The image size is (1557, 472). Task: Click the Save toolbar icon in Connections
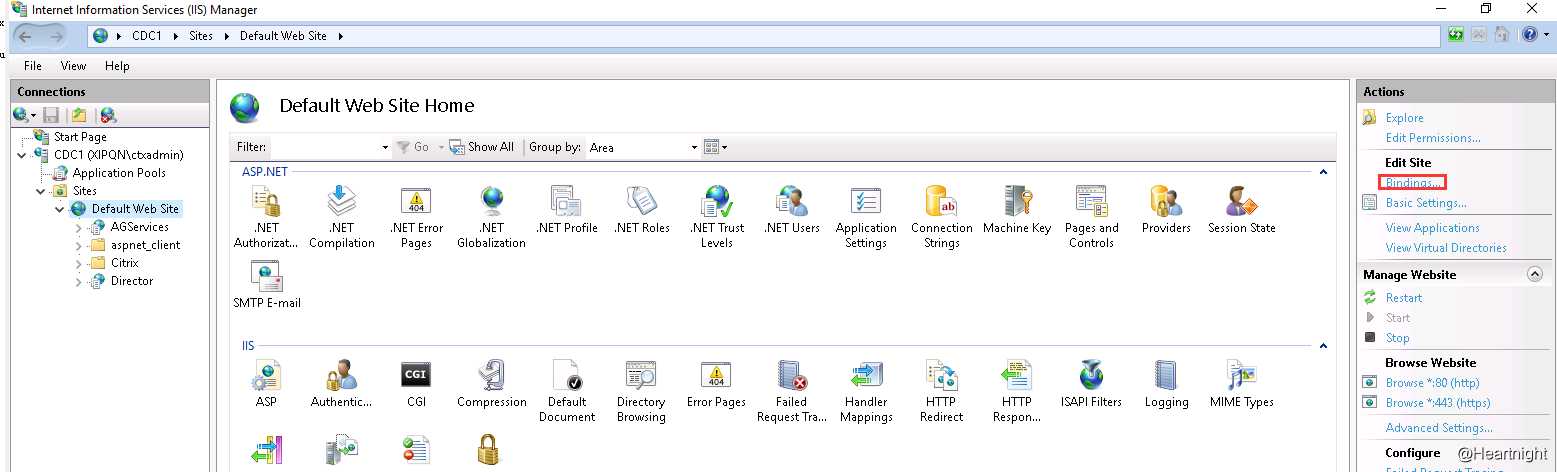51,116
